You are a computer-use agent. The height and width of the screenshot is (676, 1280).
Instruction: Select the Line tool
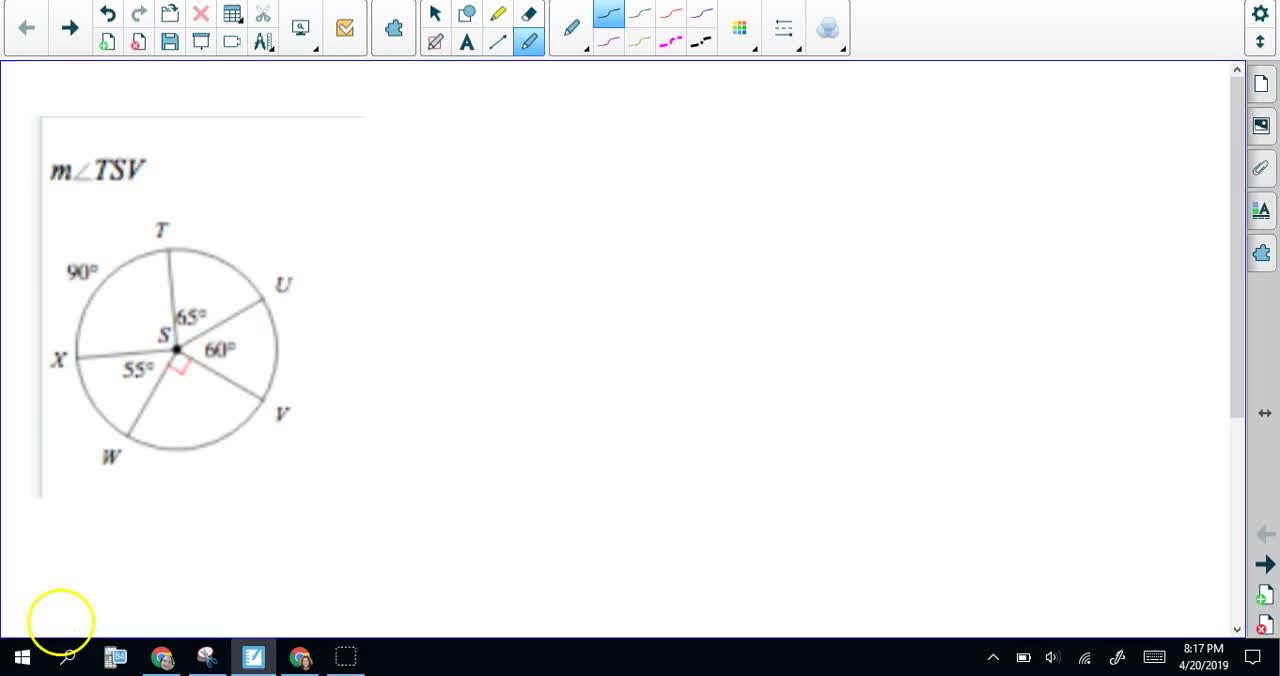(x=498, y=42)
